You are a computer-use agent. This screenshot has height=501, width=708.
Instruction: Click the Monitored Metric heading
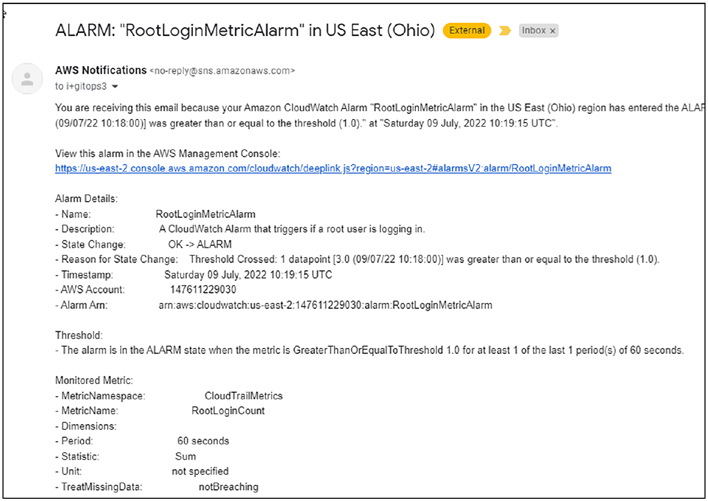point(94,380)
